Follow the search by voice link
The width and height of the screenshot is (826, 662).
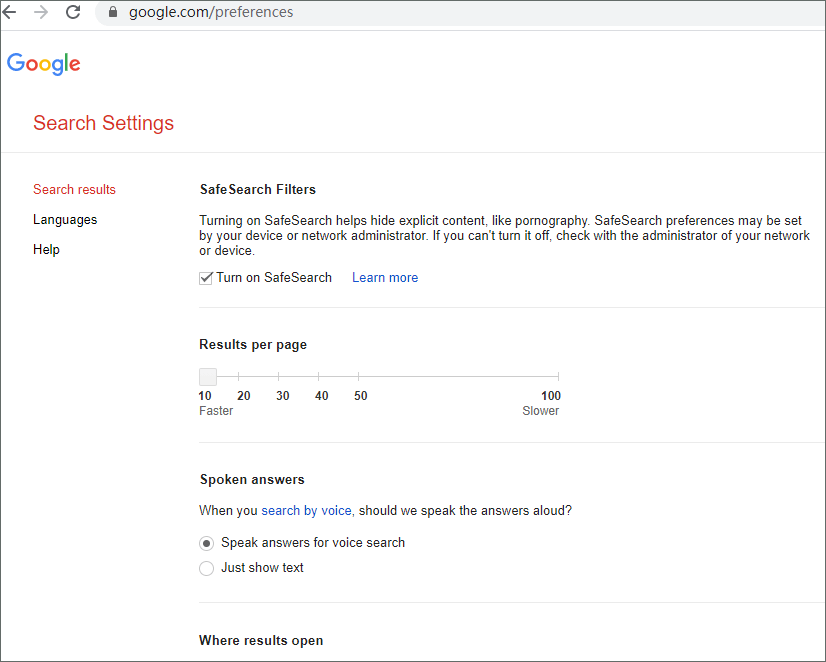(306, 511)
